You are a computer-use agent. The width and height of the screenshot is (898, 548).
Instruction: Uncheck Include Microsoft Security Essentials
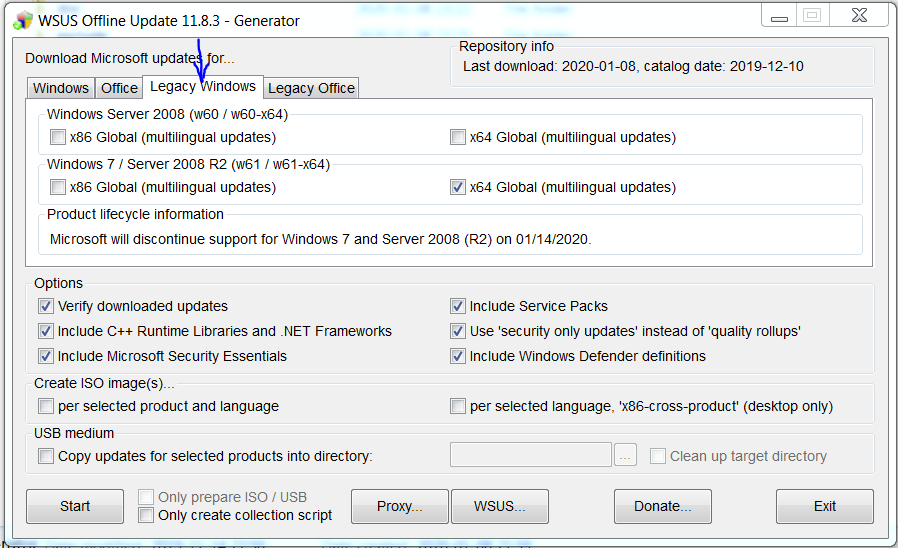pos(46,356)
